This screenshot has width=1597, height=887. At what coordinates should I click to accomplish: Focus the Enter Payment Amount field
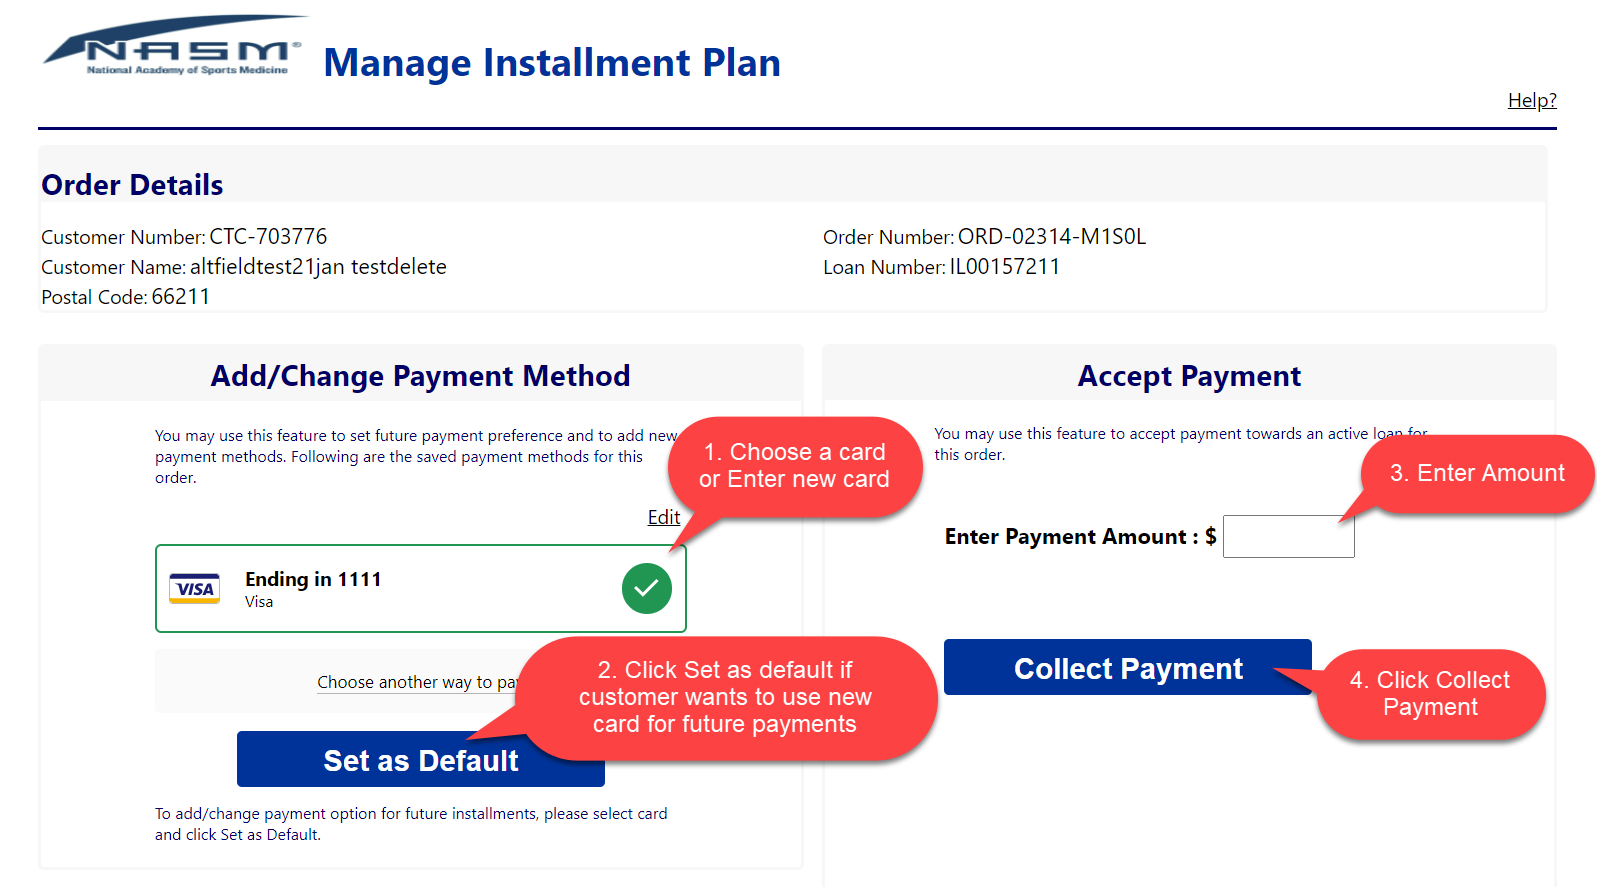coord(1288,537)
